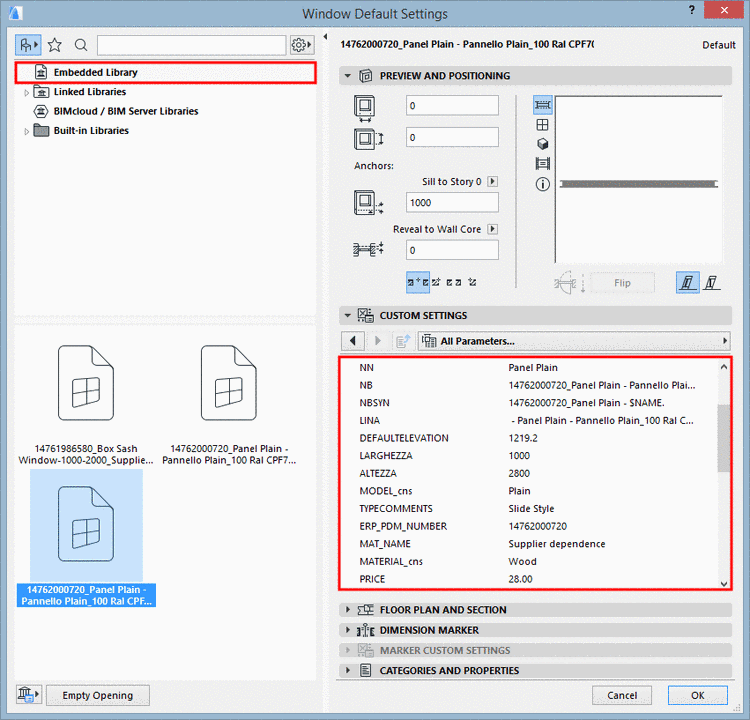Select BIMcloud / BIM Server Libraries

tap(125, 111)
